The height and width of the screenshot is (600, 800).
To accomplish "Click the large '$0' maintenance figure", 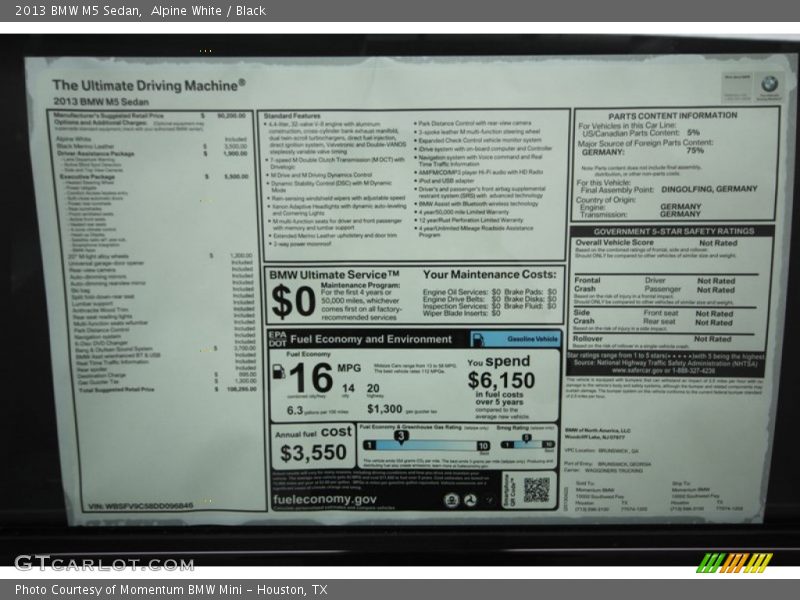I will coord(293,301).
